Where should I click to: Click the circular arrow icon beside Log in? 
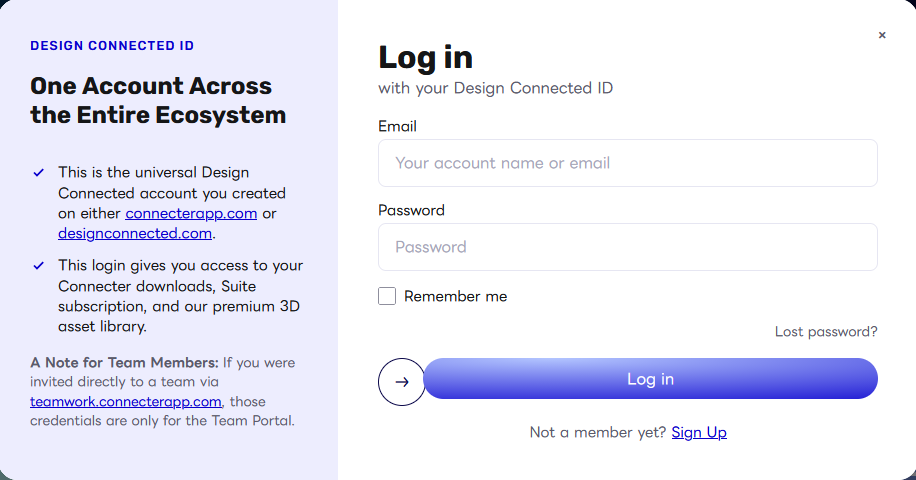click(401, 382)
